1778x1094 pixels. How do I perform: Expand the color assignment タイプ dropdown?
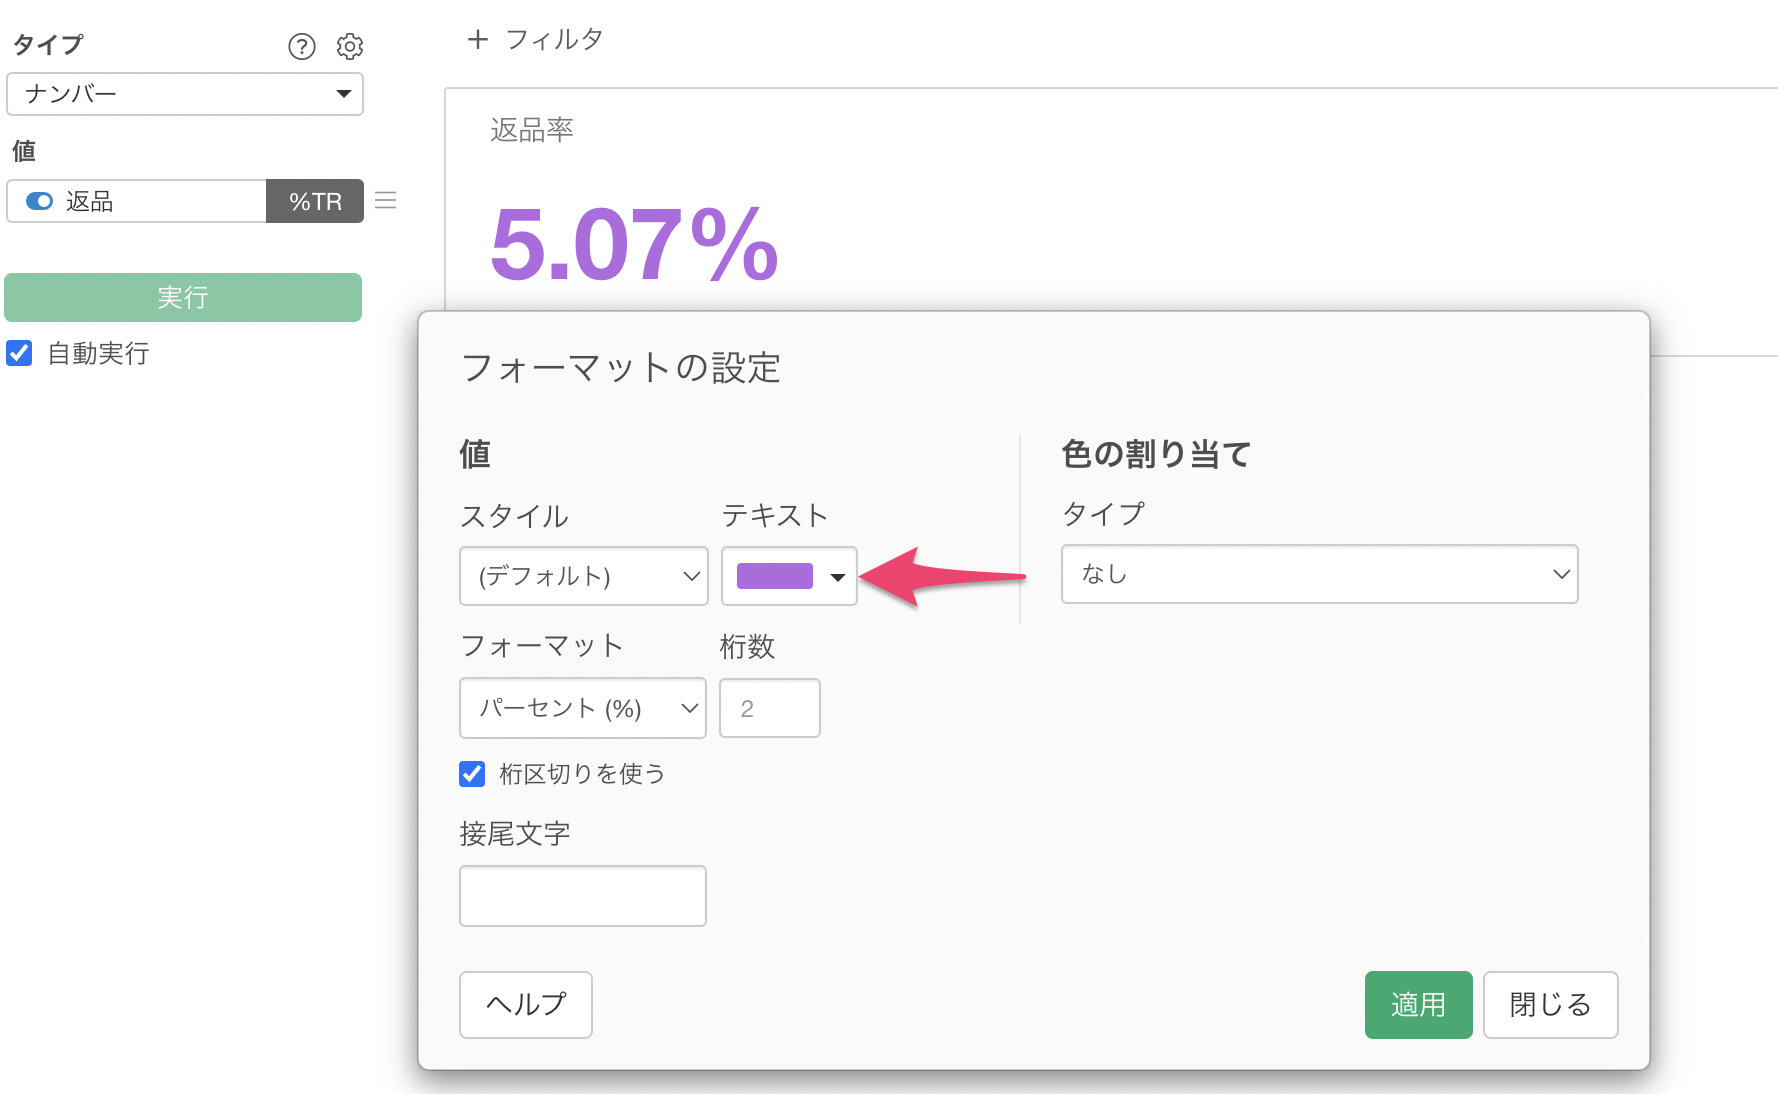click(x=1319, y=574)
